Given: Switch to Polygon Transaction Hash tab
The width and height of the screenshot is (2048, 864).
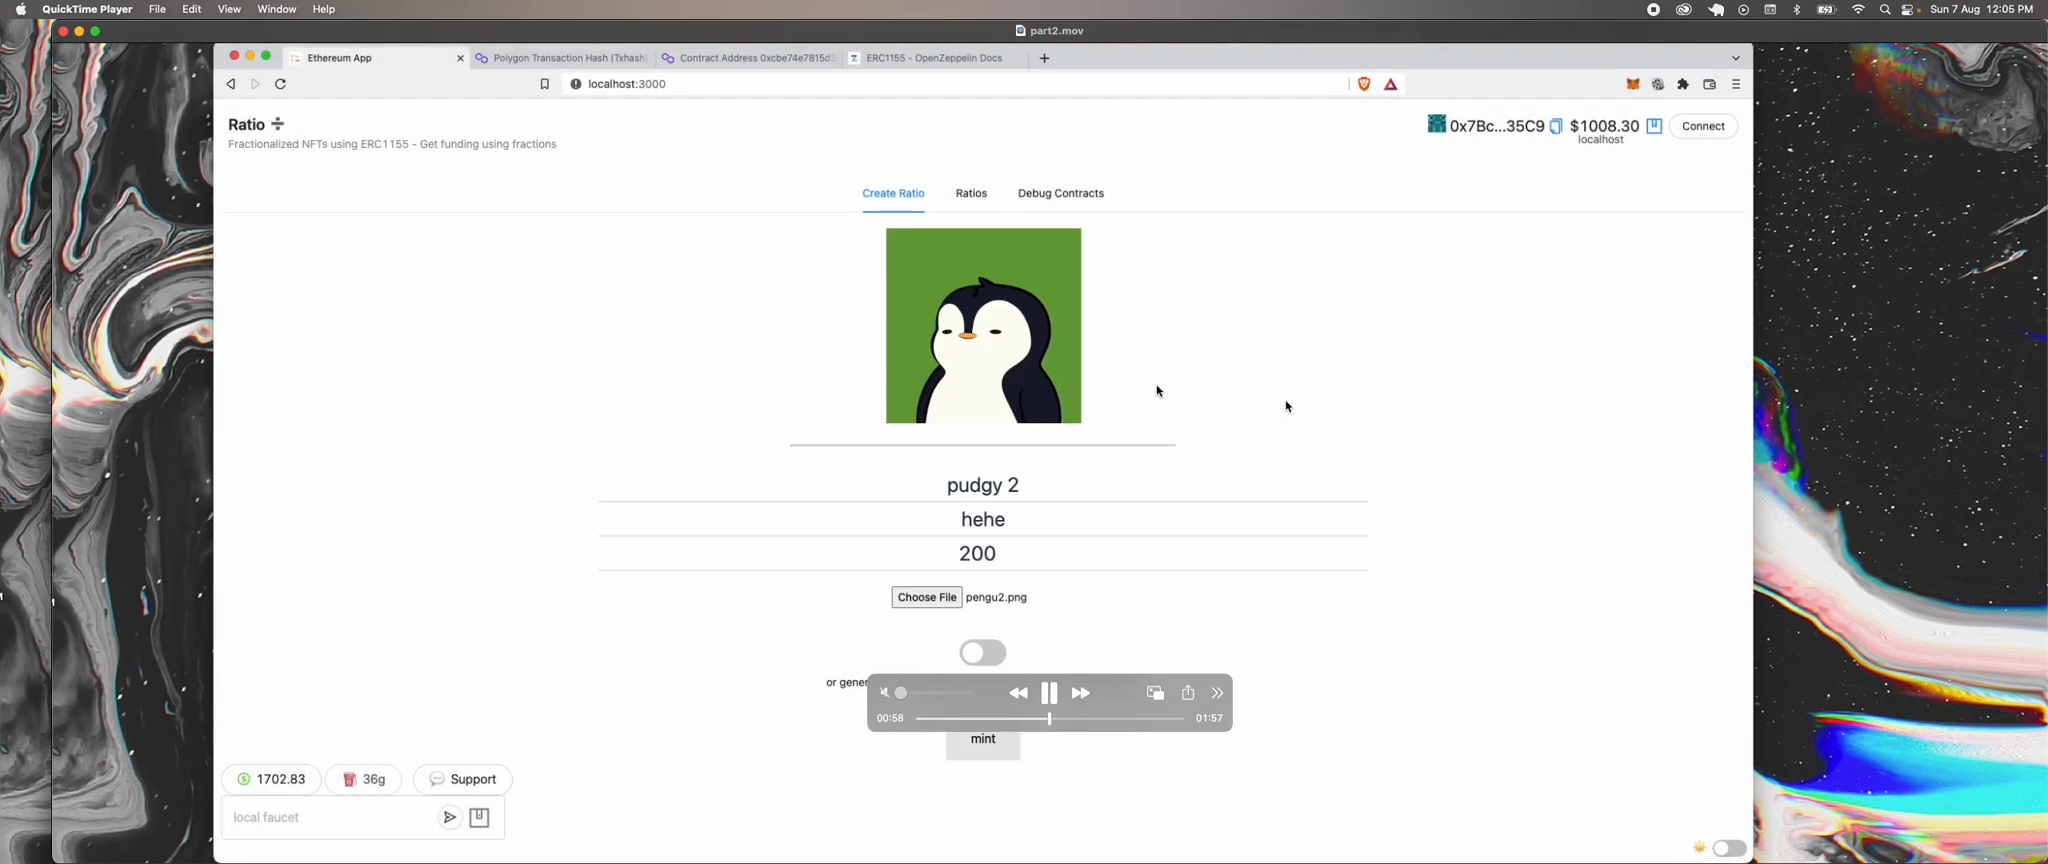Looking at the screenshot, I should pyautogui.click(x=561, y=58).
